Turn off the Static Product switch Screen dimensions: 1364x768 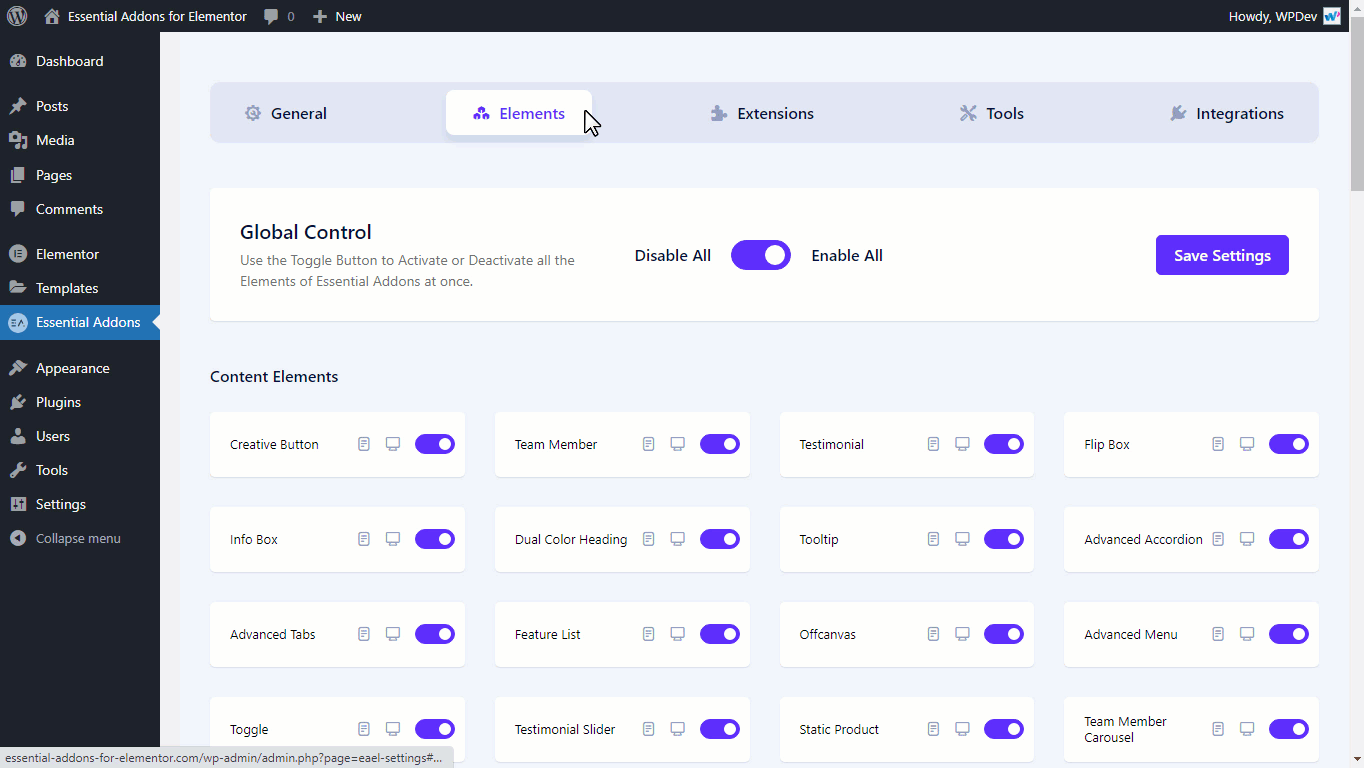(x=1004, y=729)
